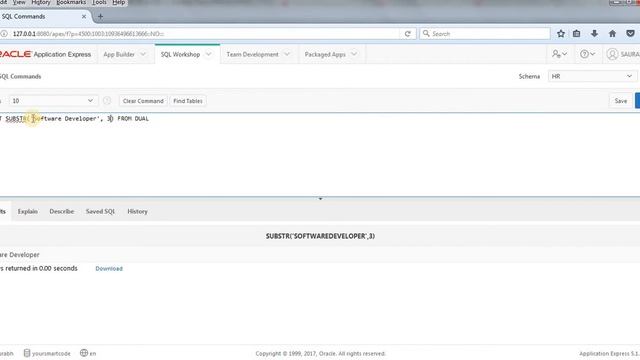Click the SUBSTR('SOFTWAREDEVELOPER',3) column header

pos(320,236)
